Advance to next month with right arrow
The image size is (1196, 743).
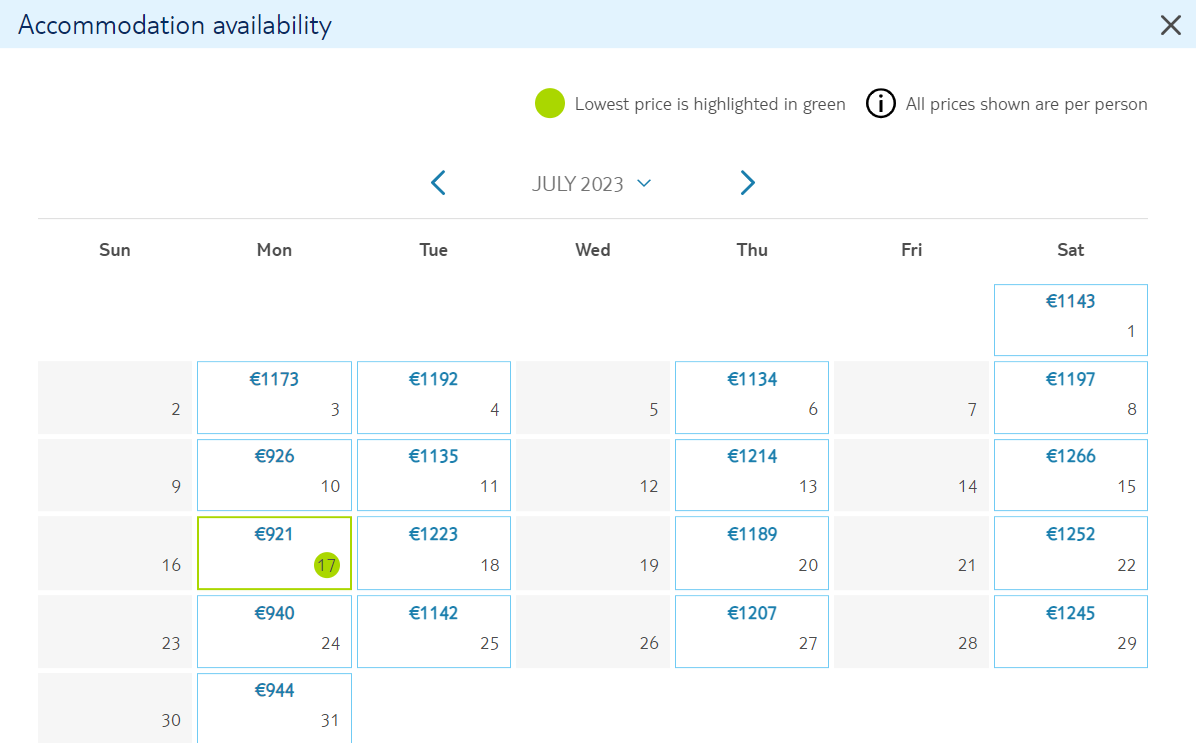[x=748, y=183]
